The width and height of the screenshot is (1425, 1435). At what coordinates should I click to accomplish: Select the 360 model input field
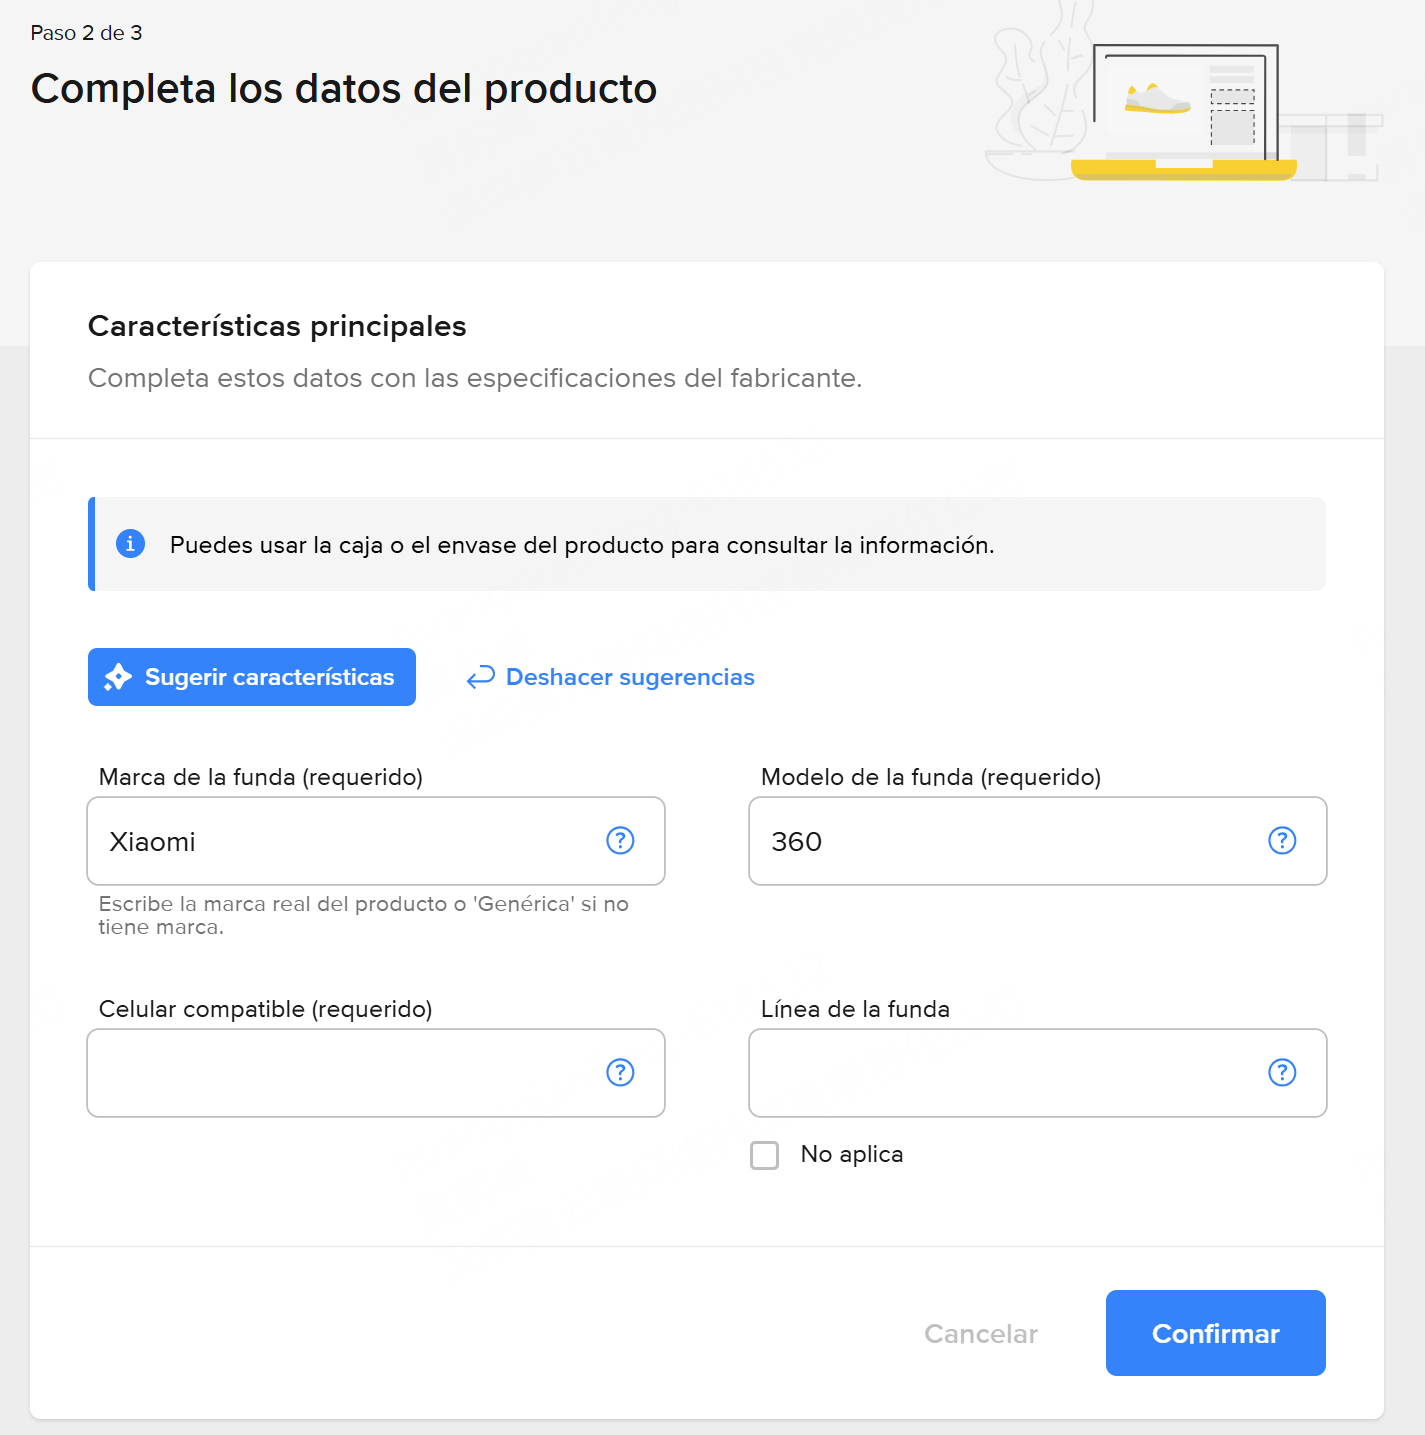tap(1000, 841)
